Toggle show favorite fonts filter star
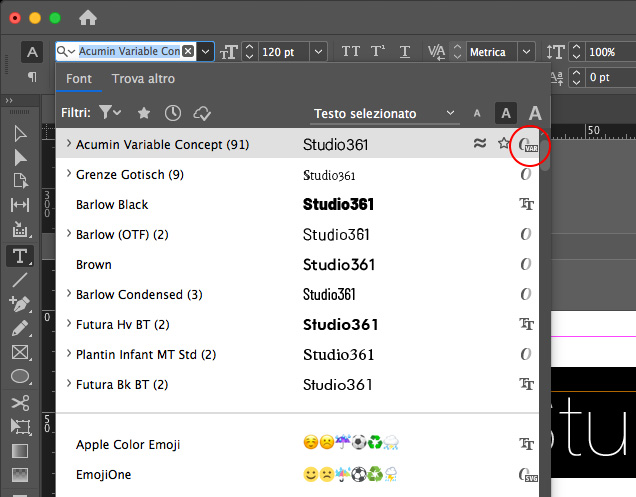 click(144, 113)
